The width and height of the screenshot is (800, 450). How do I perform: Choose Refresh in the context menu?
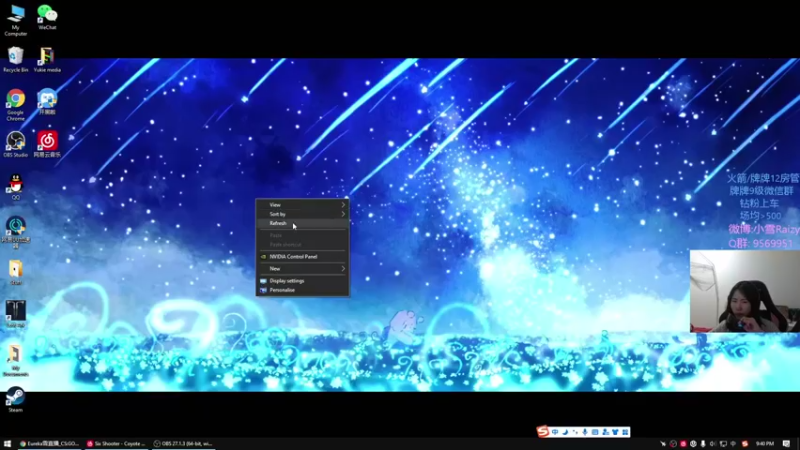coord(303,223)
